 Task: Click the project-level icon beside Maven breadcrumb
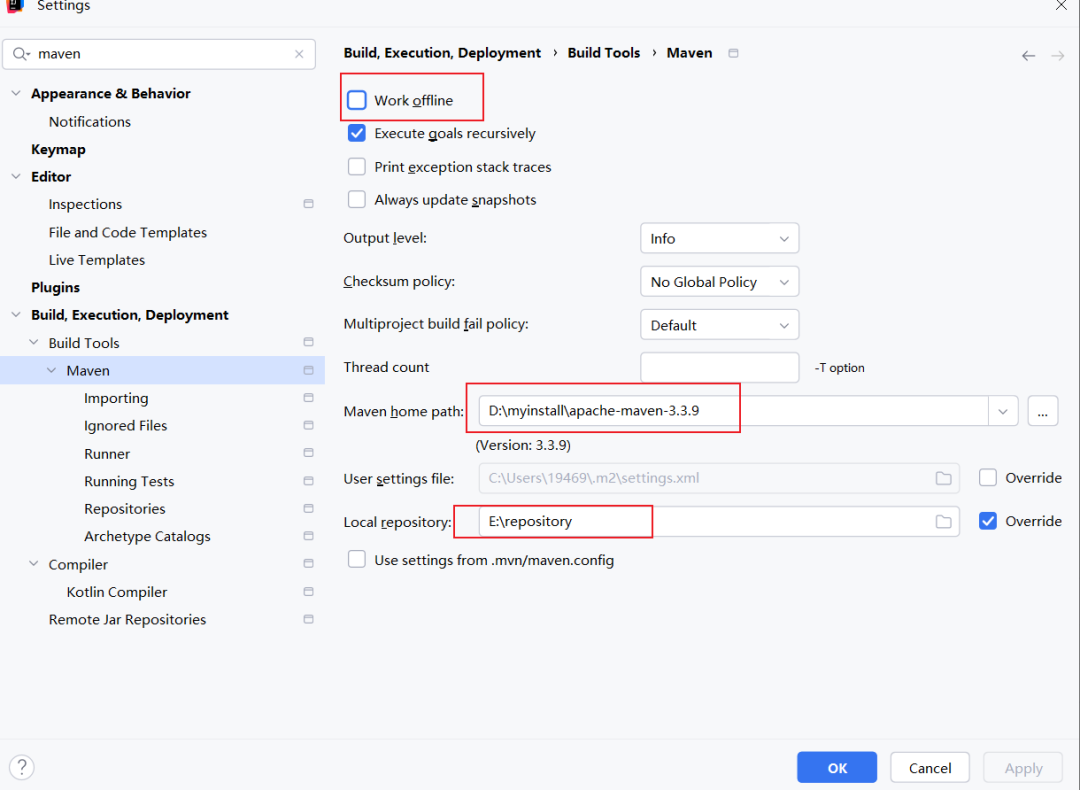coord(733,53)
